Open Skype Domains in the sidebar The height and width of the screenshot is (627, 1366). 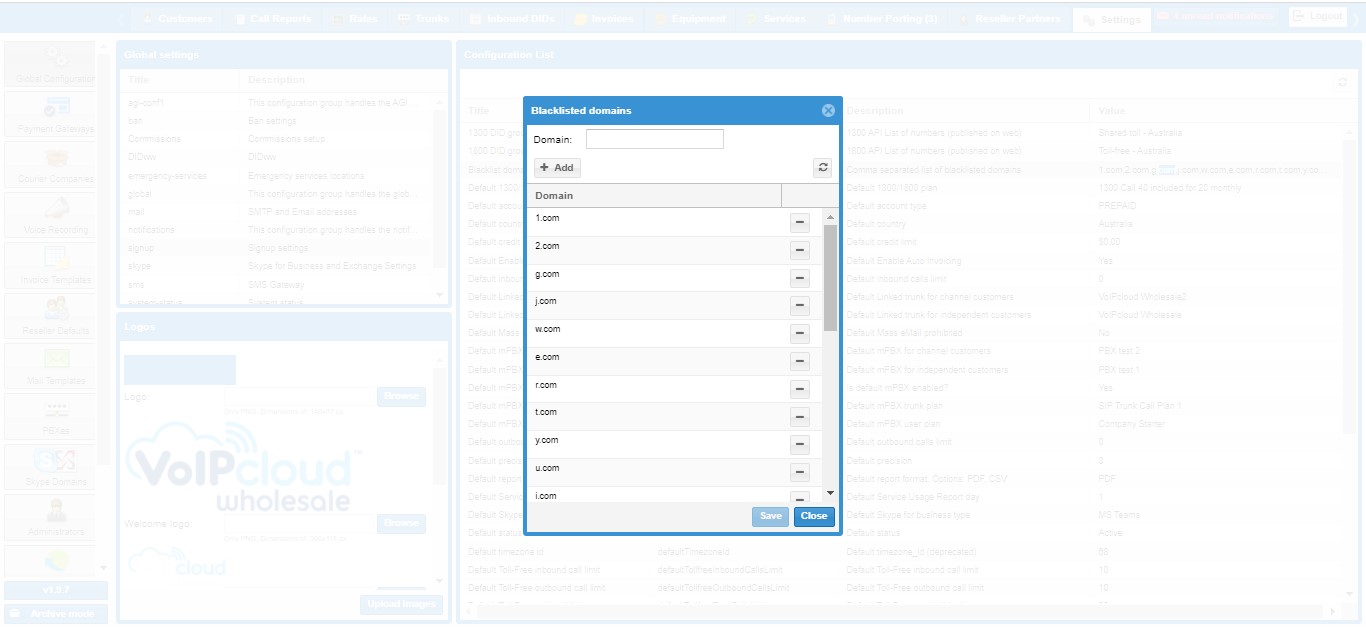point(51,467)
